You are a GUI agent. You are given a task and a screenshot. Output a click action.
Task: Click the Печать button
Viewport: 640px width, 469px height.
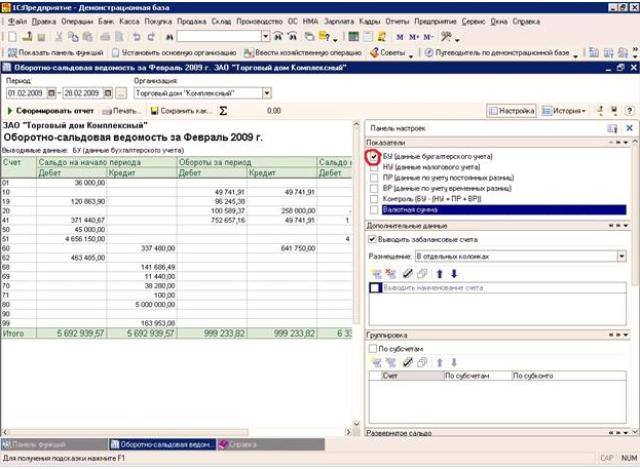(x=121, y=111)
